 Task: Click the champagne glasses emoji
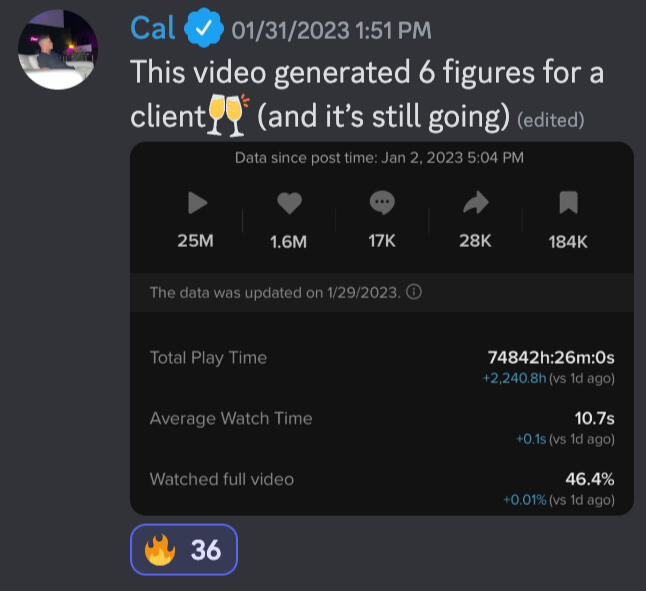tap(228, 115)
